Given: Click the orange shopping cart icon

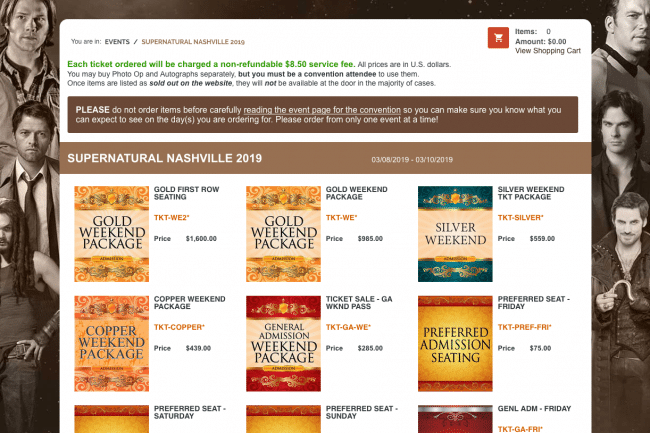Looking at the screenshot, I should point(497,38).
